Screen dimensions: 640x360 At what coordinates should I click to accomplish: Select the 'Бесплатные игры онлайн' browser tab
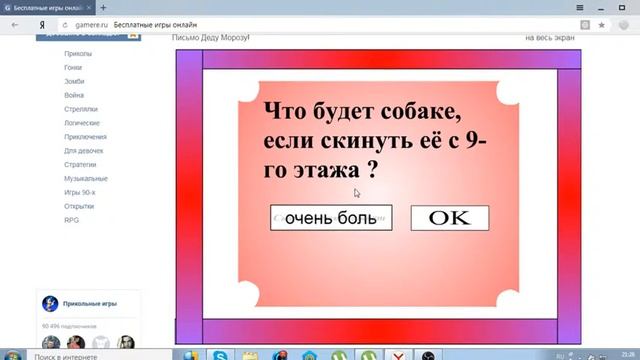coord(47,8)
